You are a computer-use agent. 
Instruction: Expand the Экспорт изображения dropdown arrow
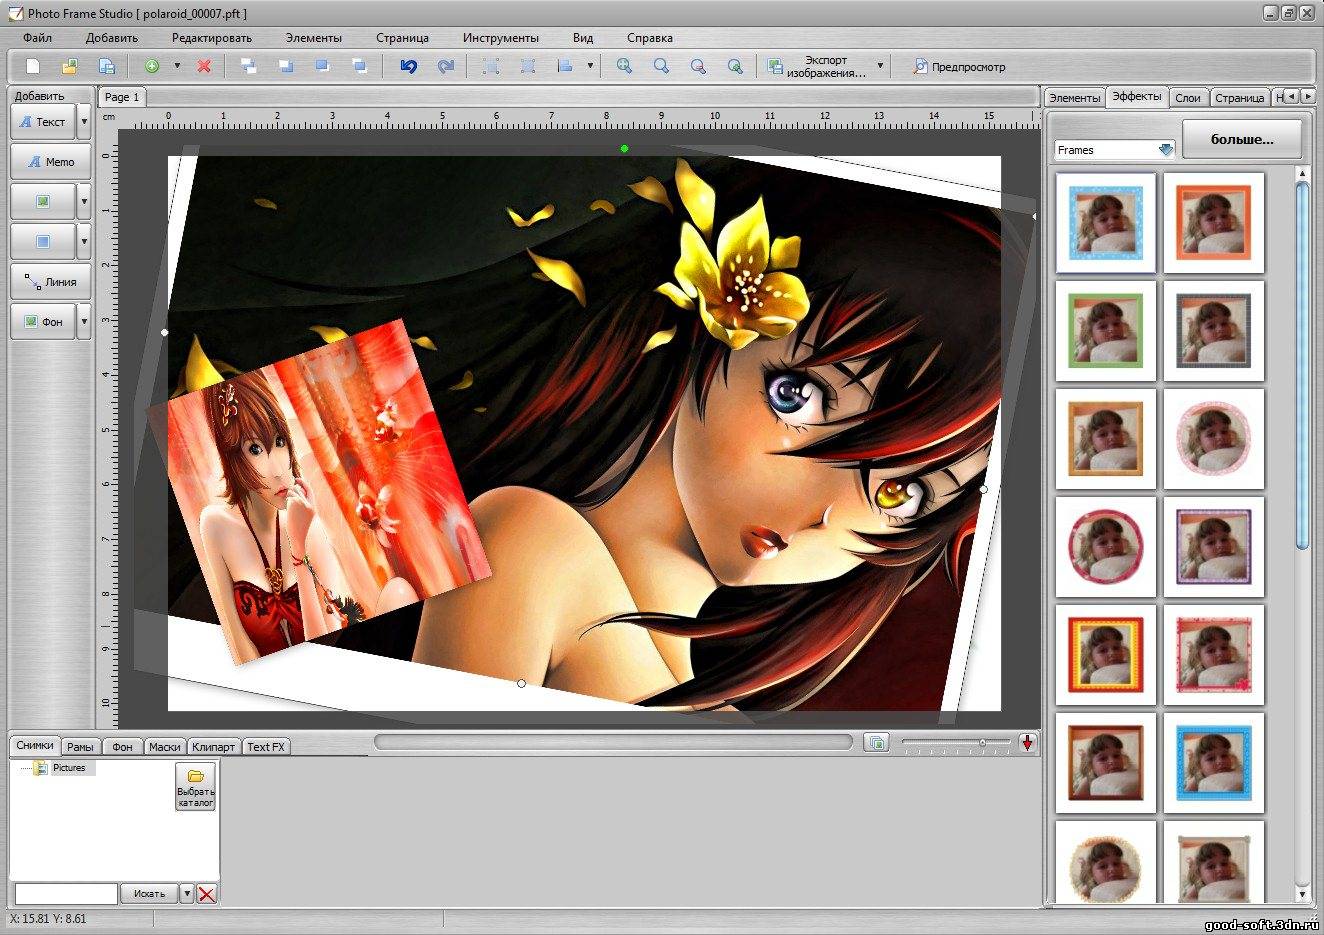880,67
